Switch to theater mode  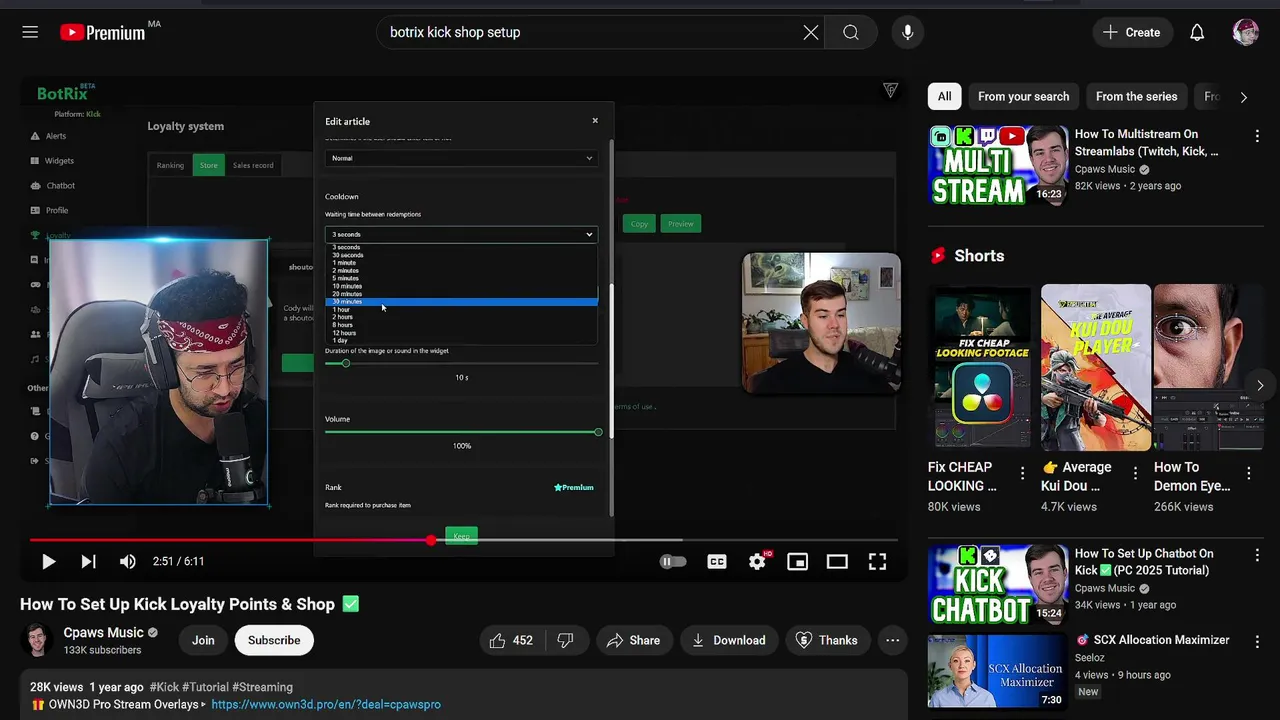pos(837,562)
